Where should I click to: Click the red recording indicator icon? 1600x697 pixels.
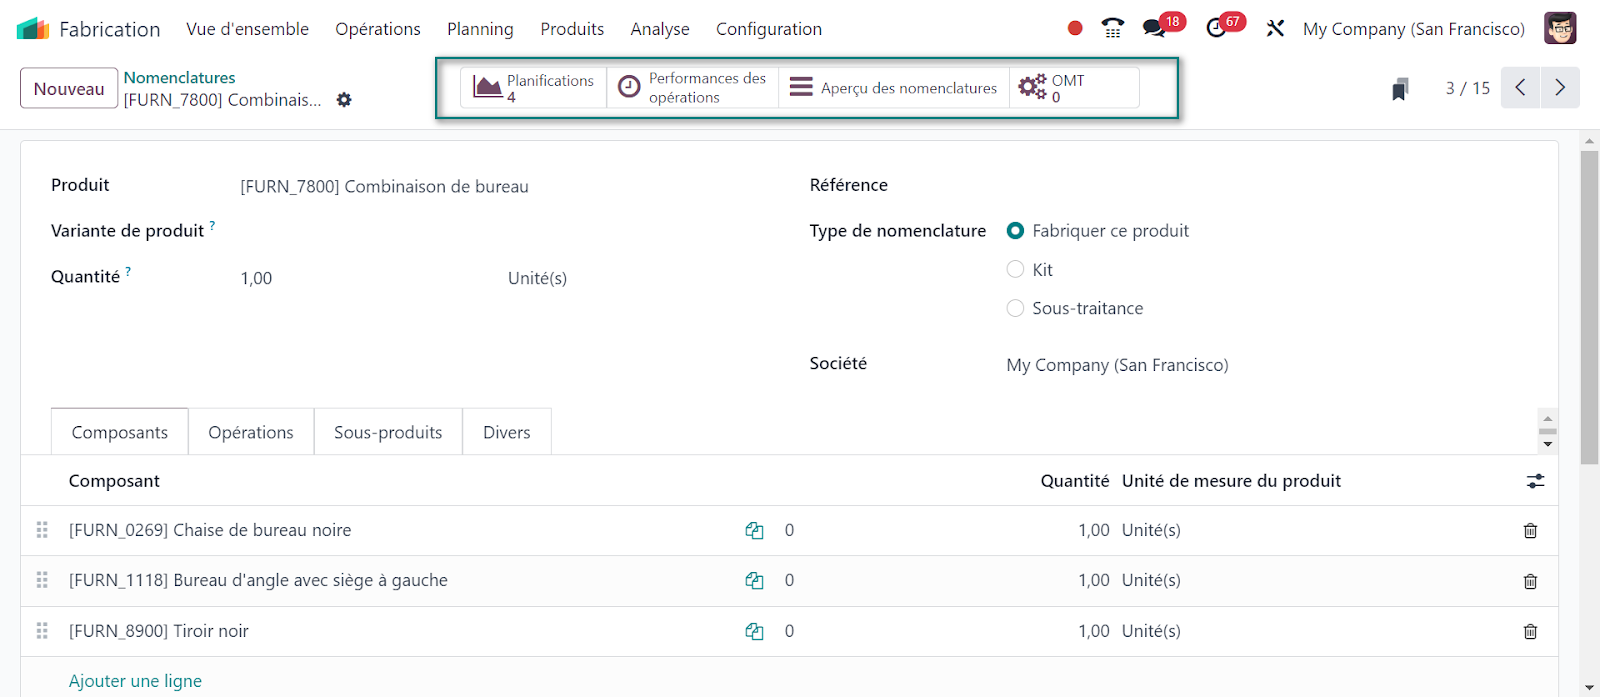click(x=1075, y=29)
